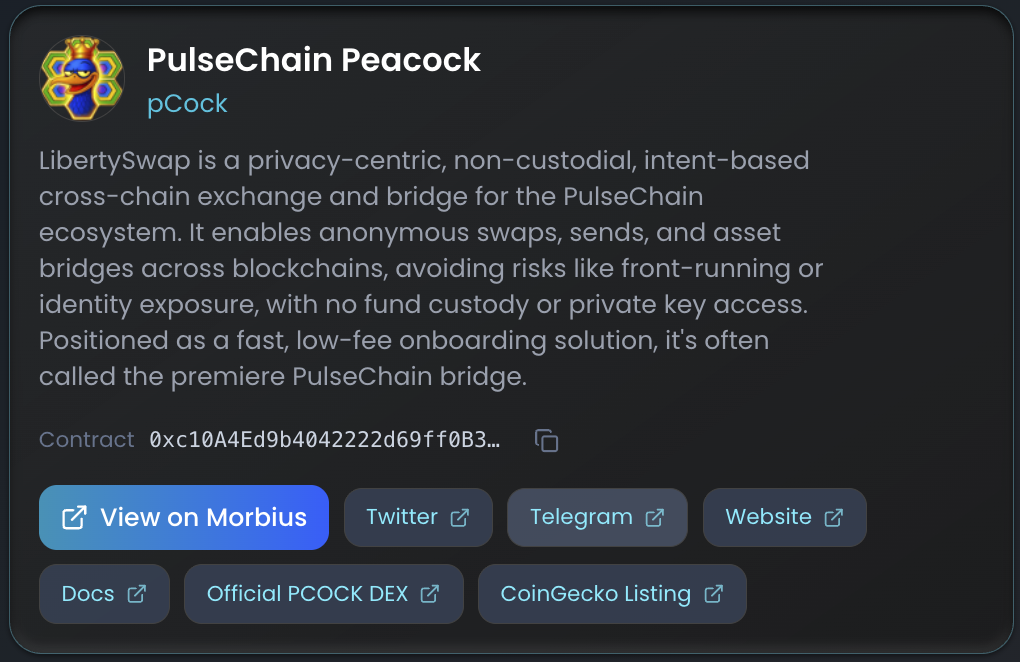
Task: Open the Telegram link
Action: pyautogui.click(x=581, y=517)
